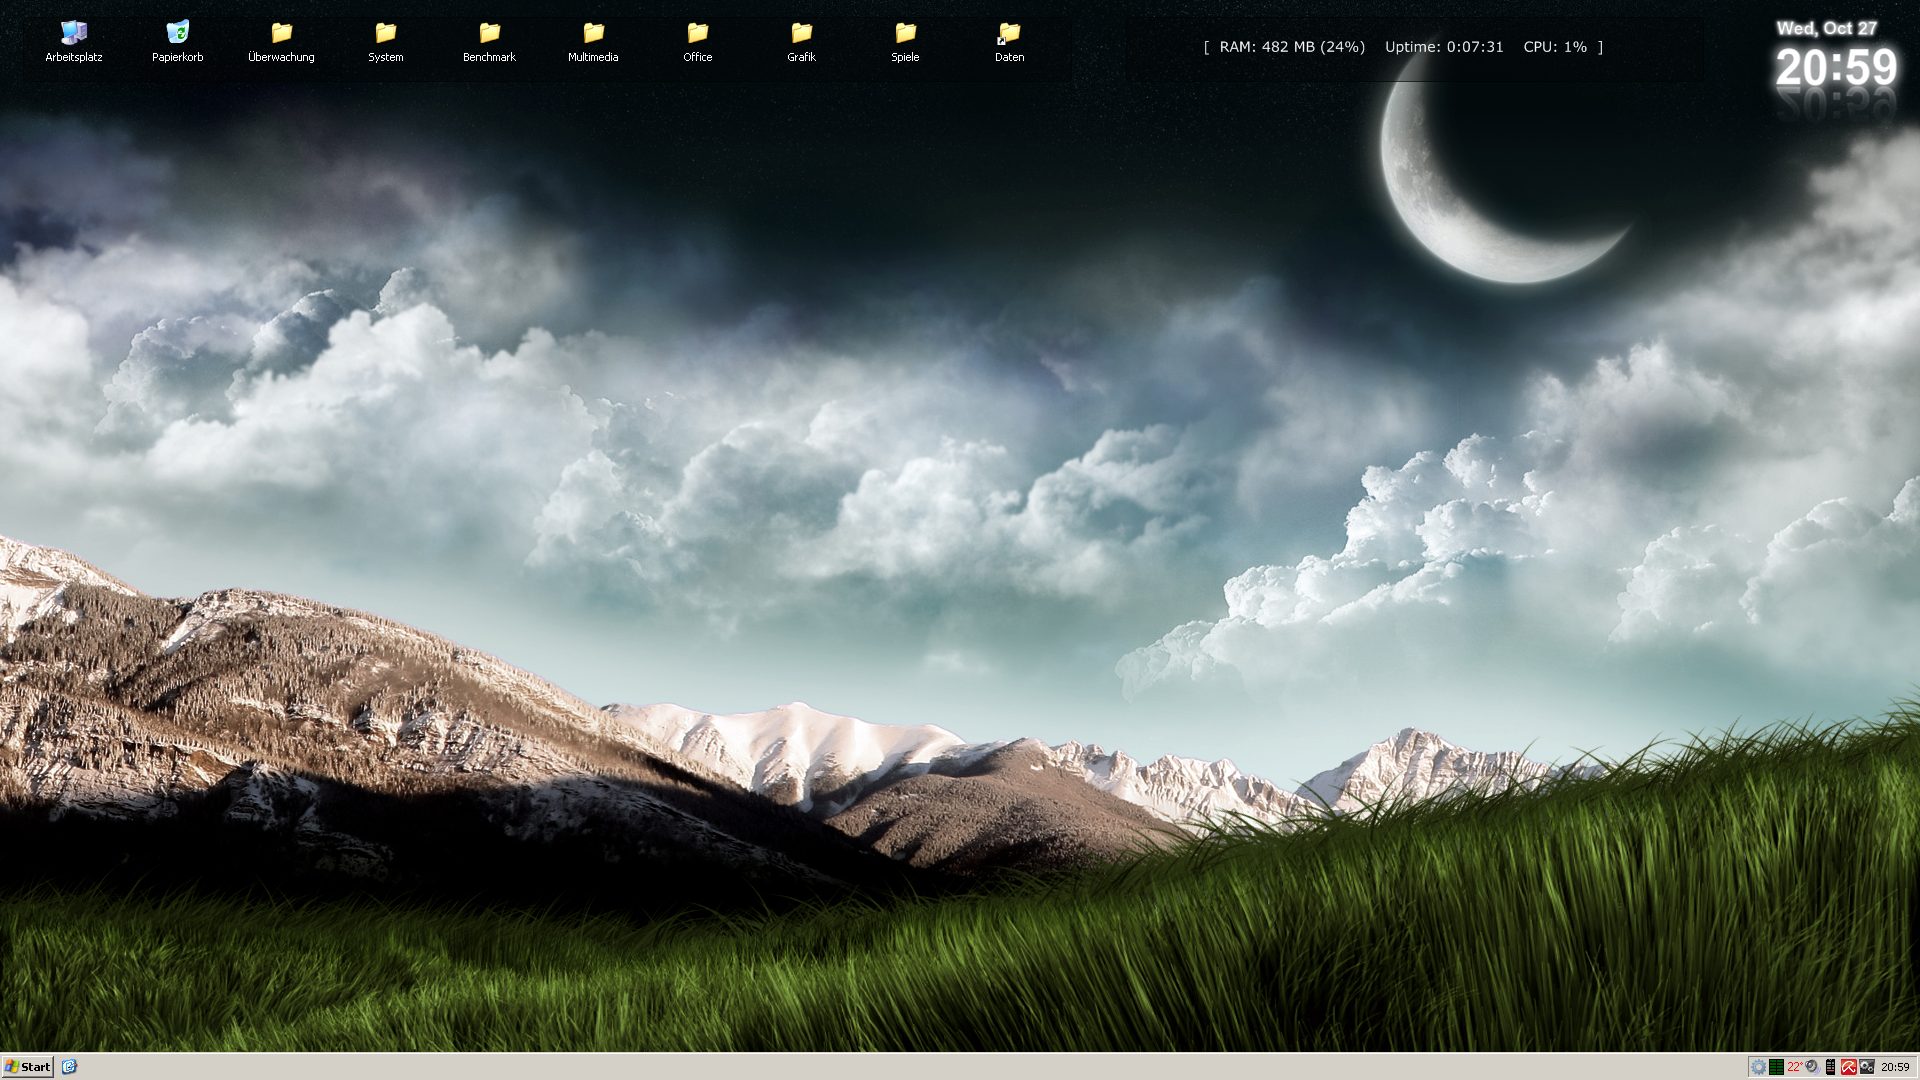Click the dark gears tray icon
The width and height of the screenshot is (1920, 1080).
[x=1867, y=1067]
